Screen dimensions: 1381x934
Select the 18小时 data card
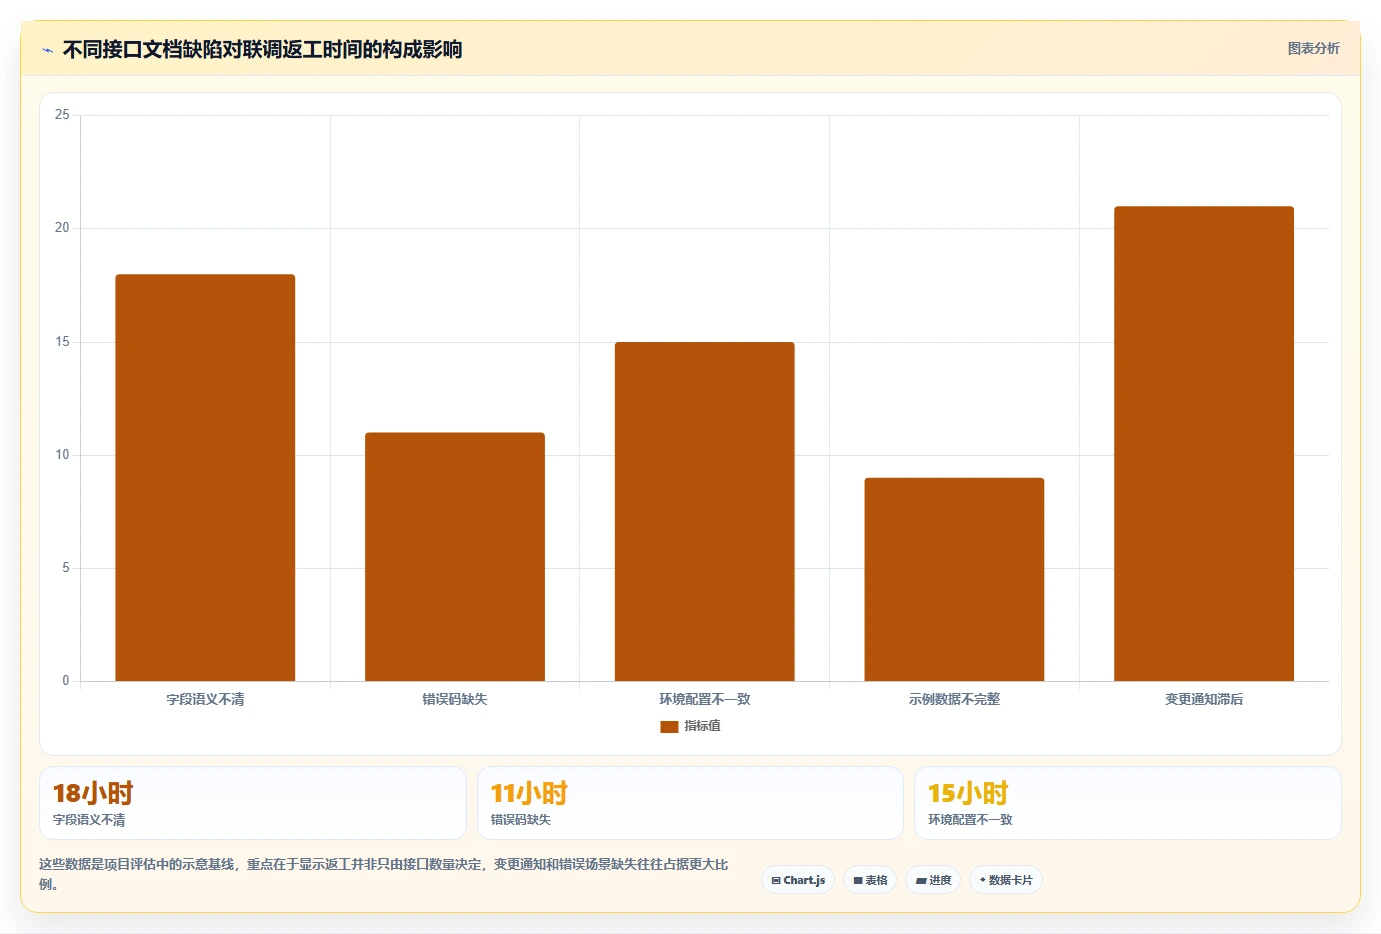tap(253, 803)
